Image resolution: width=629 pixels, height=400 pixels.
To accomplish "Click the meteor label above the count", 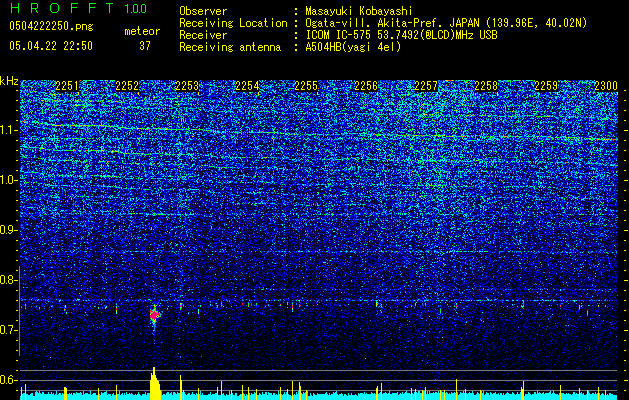I will 142,31.
